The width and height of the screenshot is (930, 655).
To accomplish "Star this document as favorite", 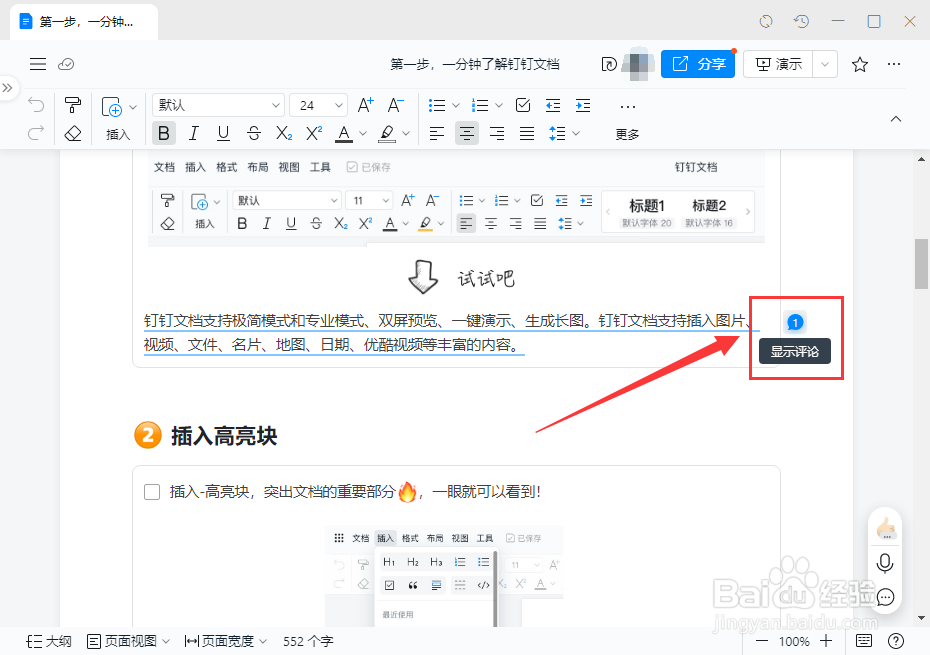I will click(859, 64).
